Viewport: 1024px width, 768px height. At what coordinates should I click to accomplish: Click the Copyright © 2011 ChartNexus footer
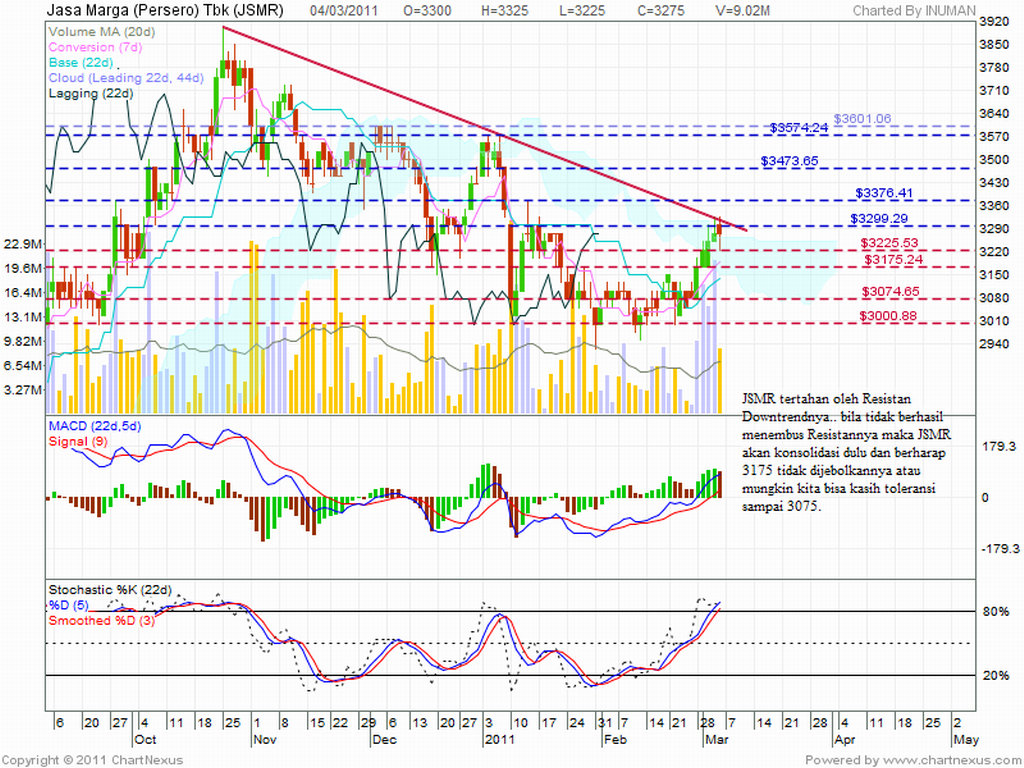tap(93, 760)
